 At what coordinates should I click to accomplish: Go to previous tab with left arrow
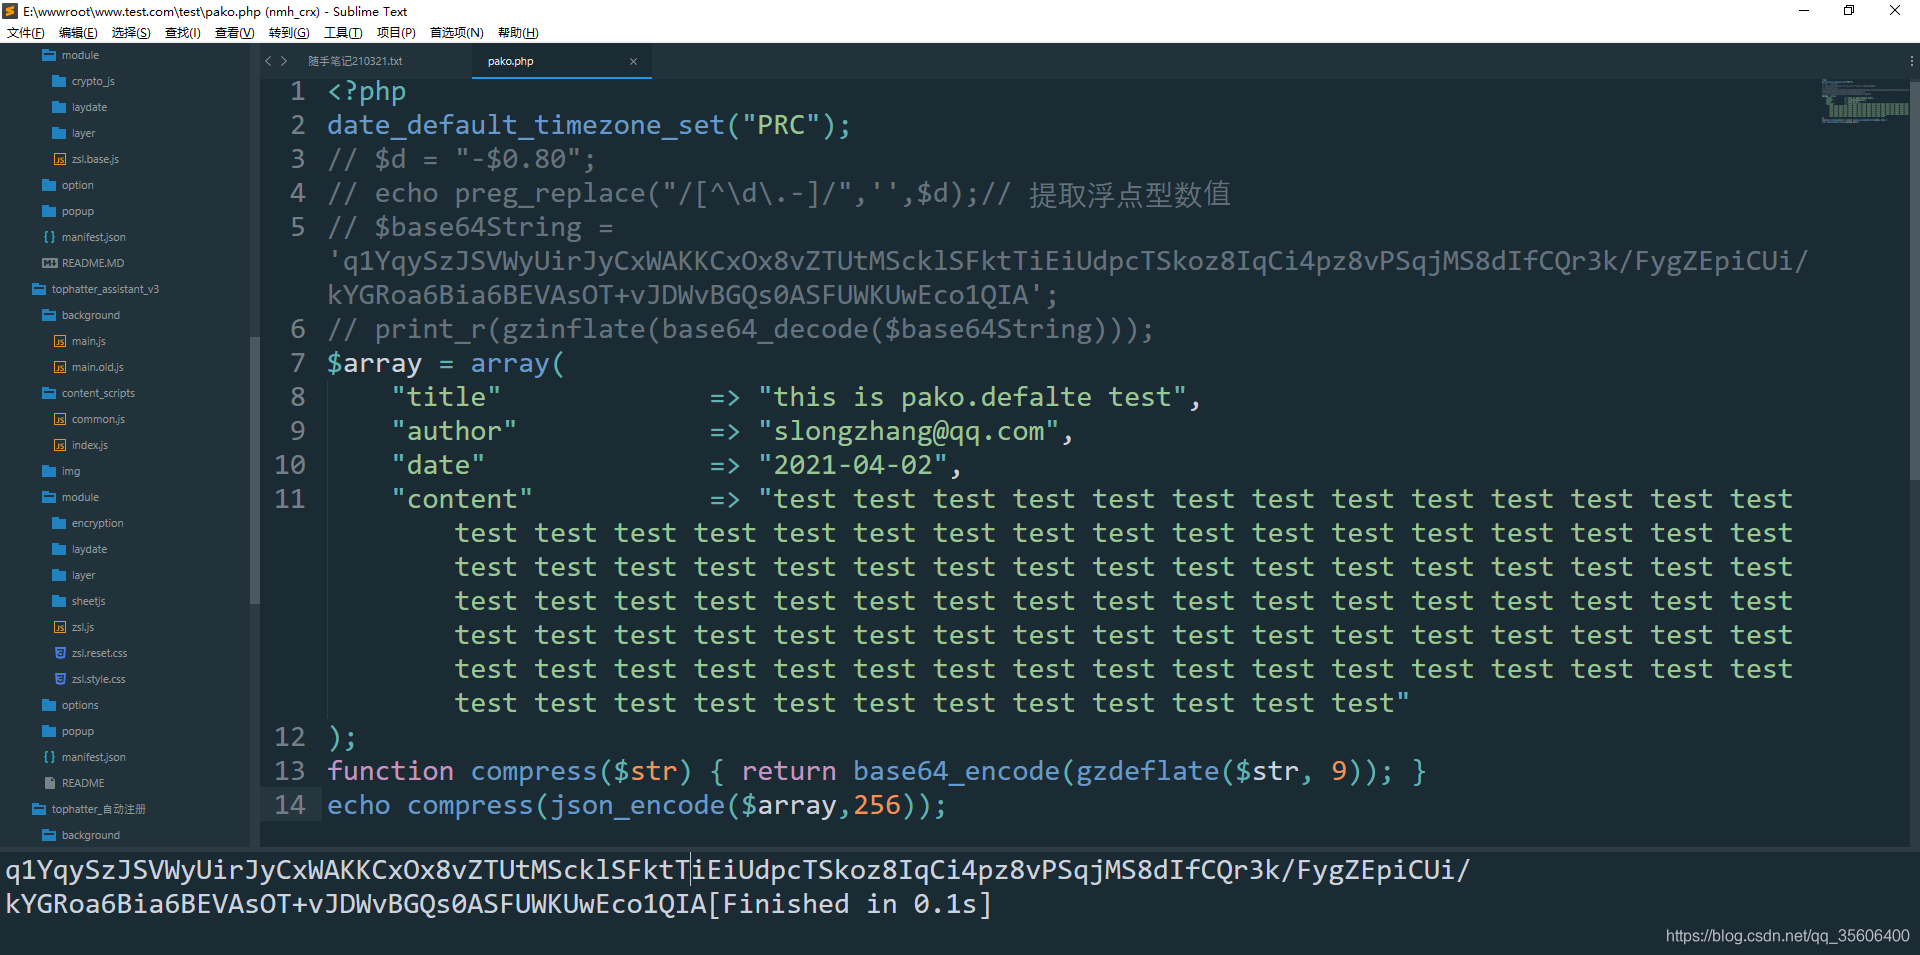(268, 61)
